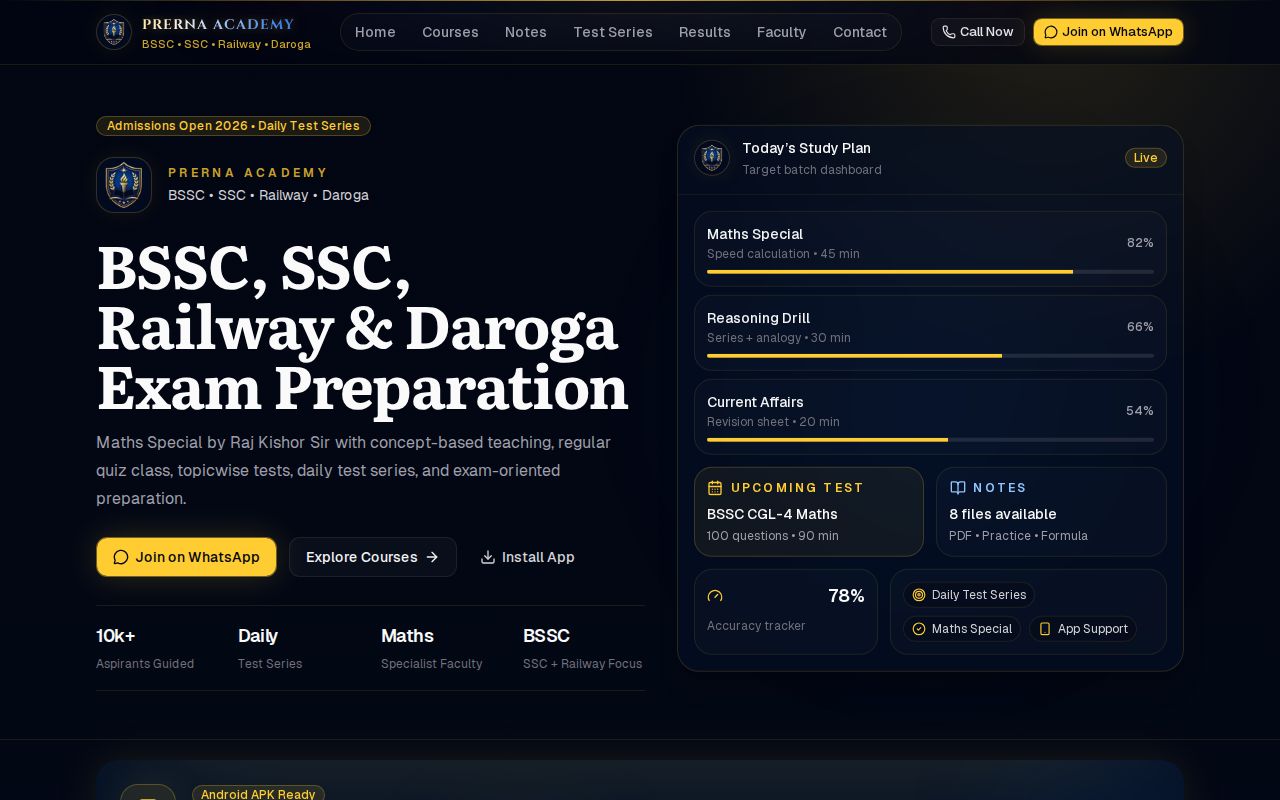
Task: Select Test Series in the navigation
Action: [x=613, y=32]
